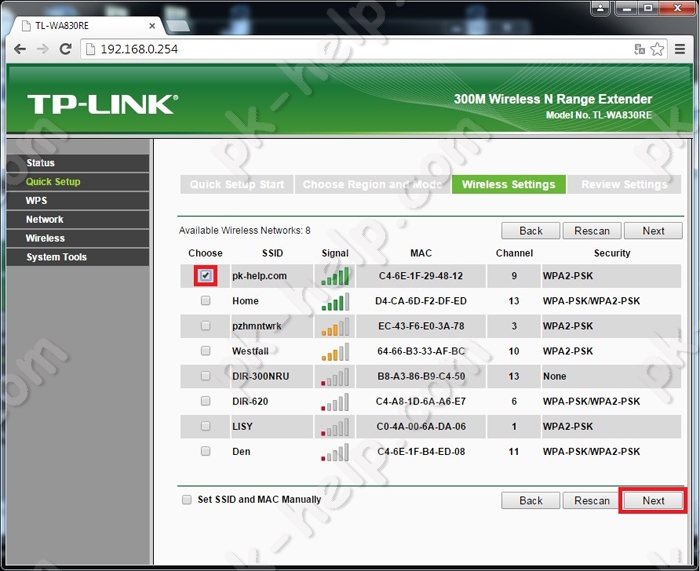The width and height of the screenshot is (700, 571).
Task: Click the pk-help.com signal strength bars
Action: coord(335,276)
